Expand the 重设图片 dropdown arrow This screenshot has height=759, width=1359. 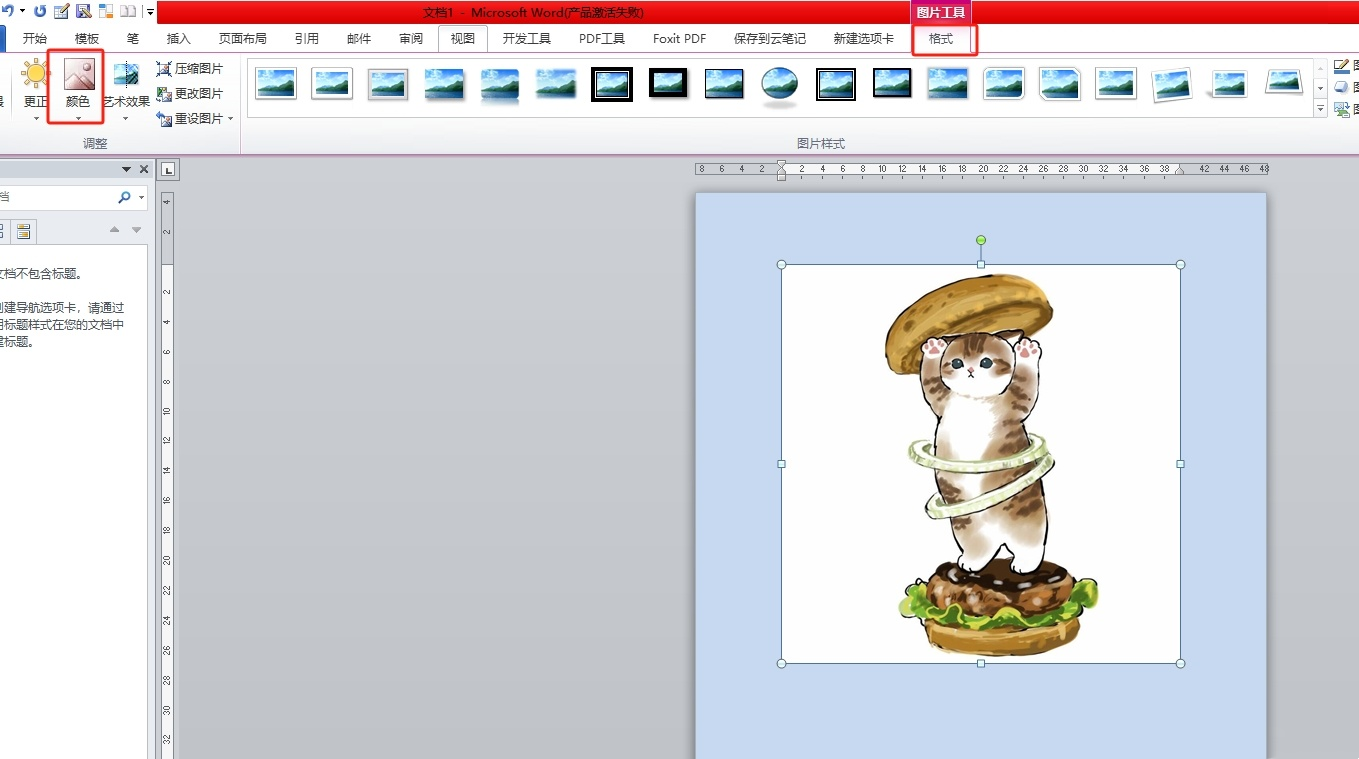[x=231, y=119]
